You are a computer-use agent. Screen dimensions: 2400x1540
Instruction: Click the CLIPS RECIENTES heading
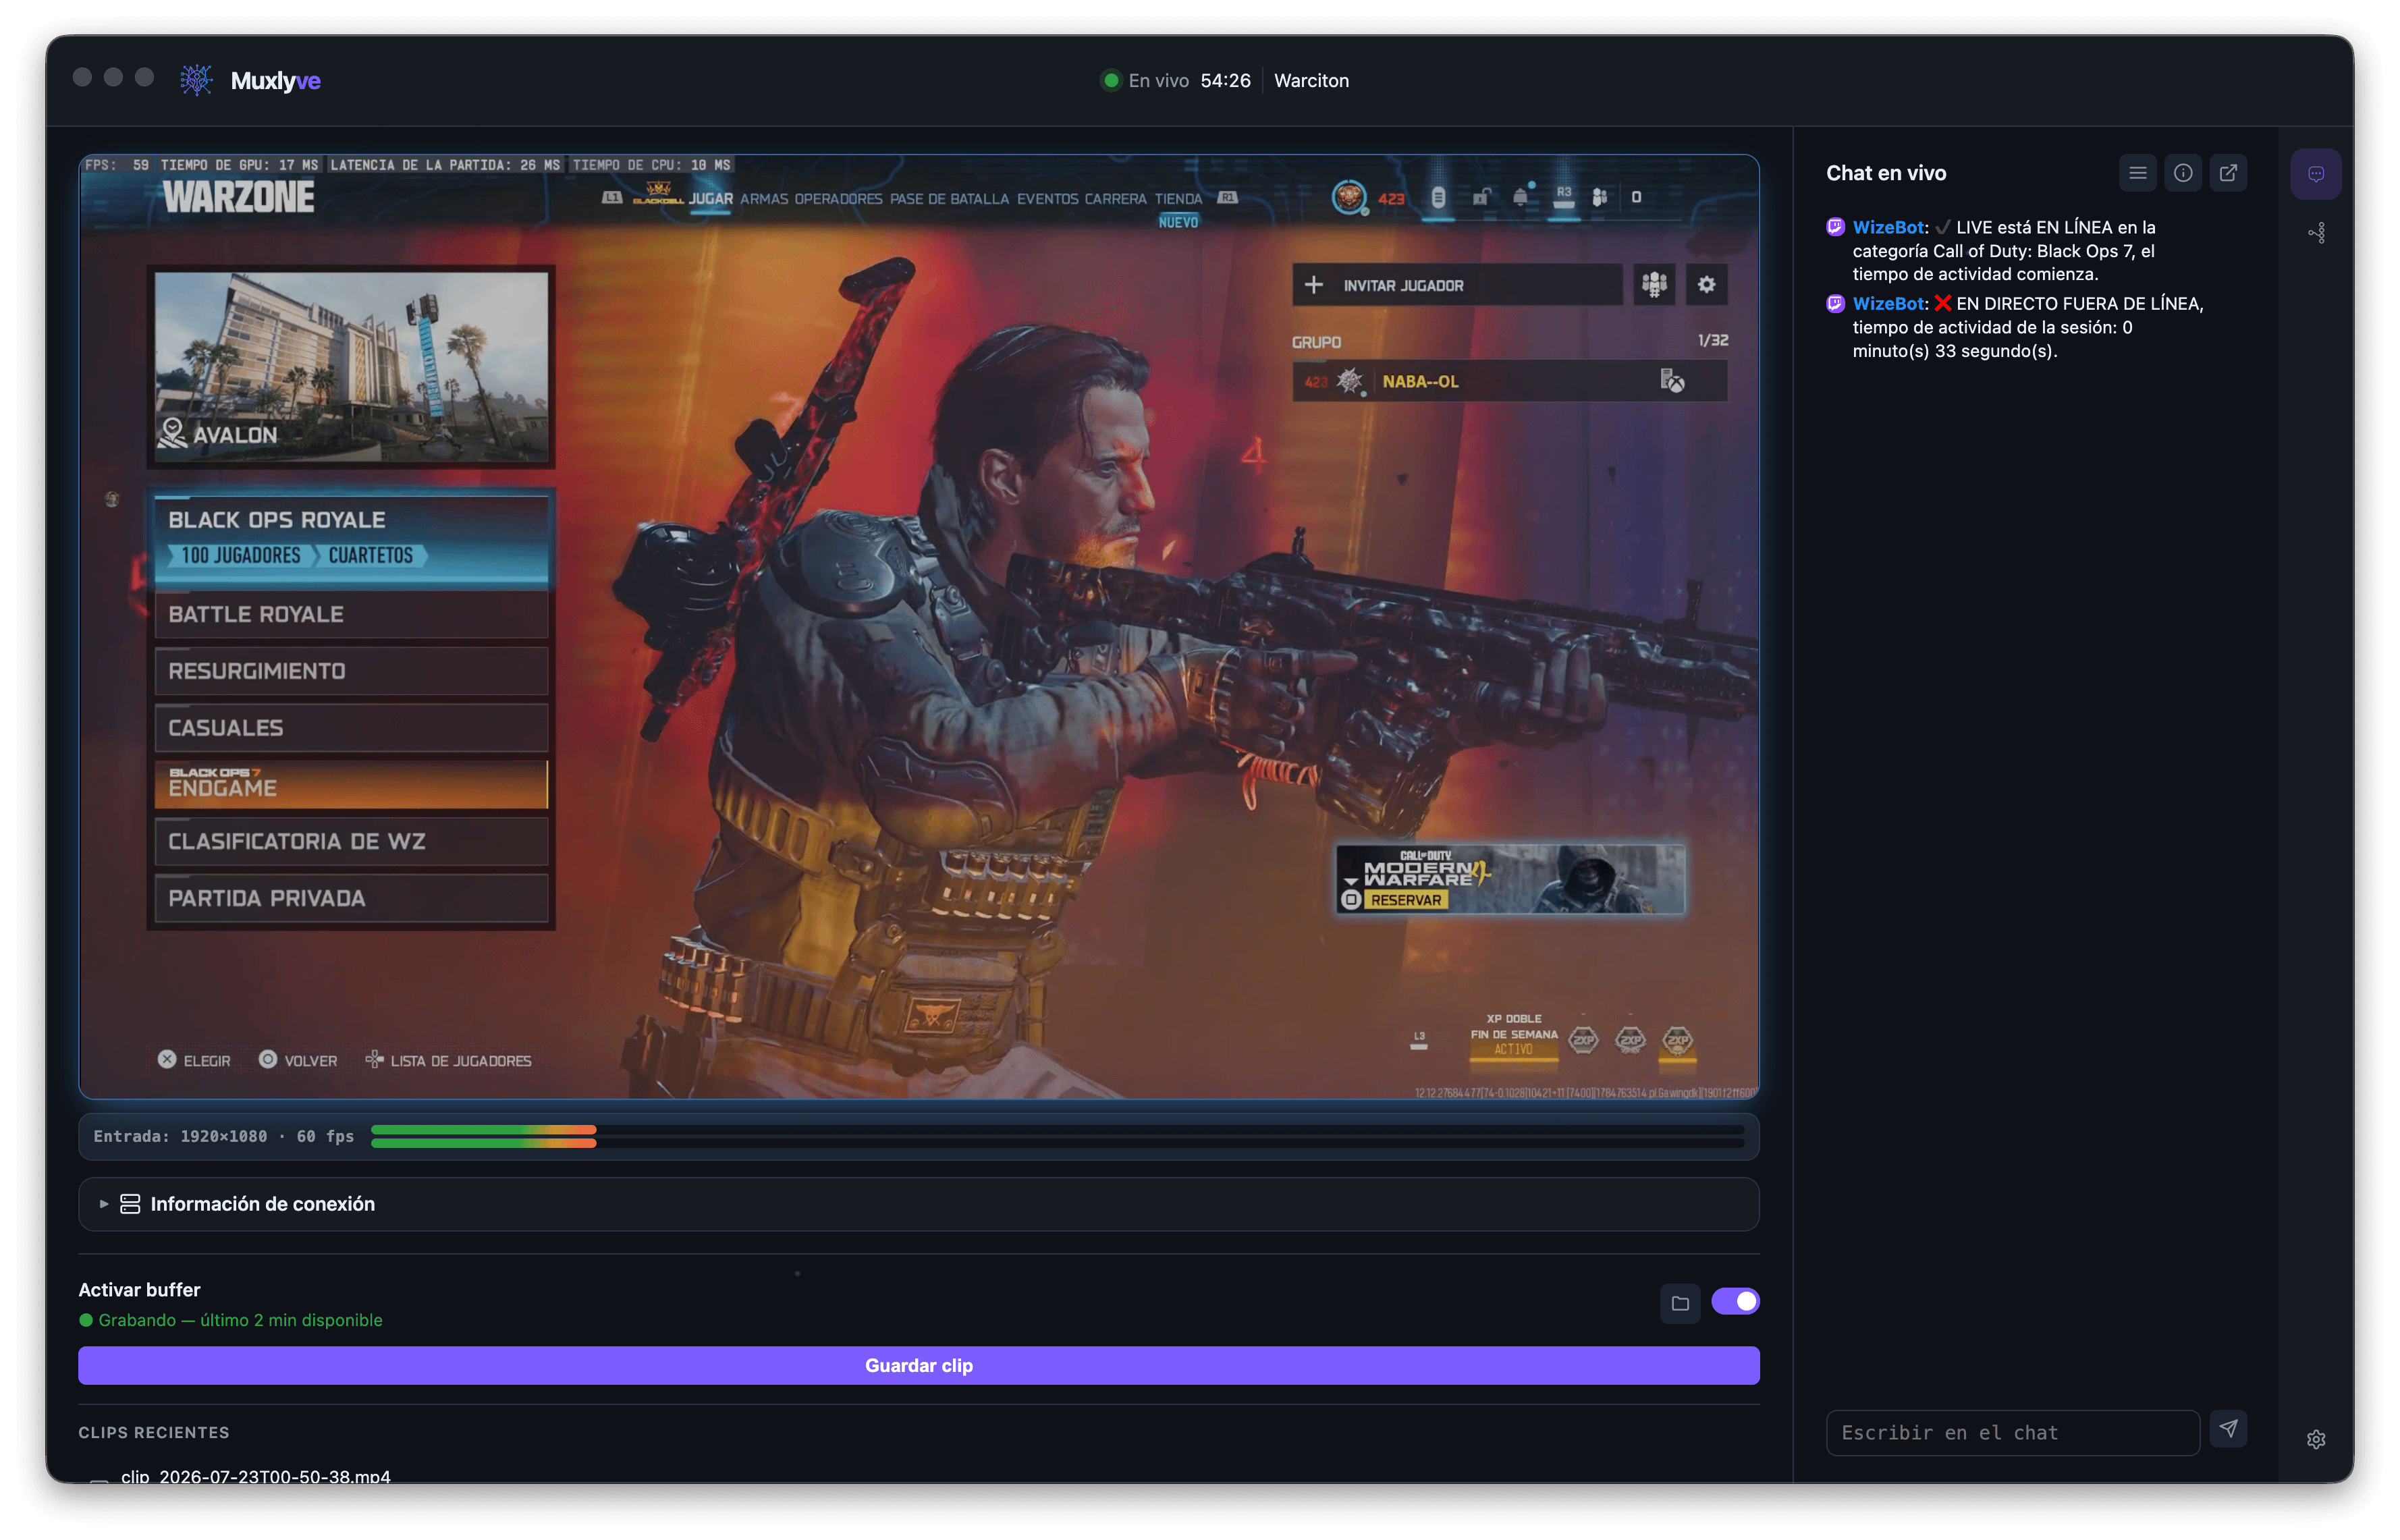pyautogui.click(x=154, y=1432)
